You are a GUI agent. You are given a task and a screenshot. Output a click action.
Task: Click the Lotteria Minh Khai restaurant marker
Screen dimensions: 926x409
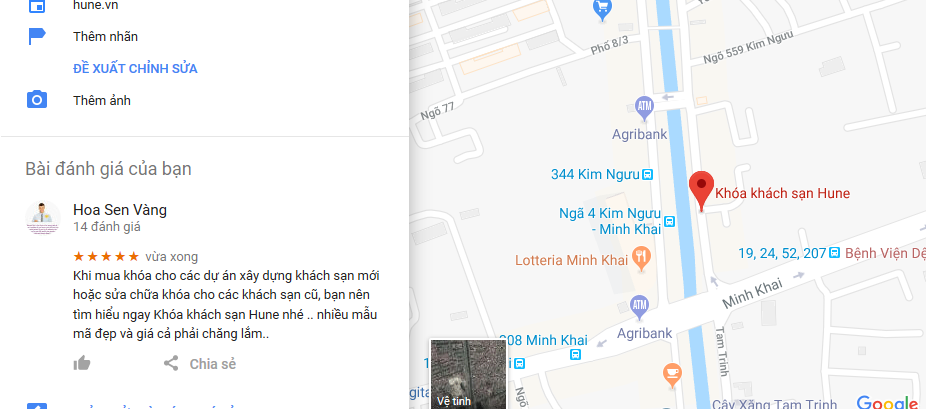click(x=641, y=259)
